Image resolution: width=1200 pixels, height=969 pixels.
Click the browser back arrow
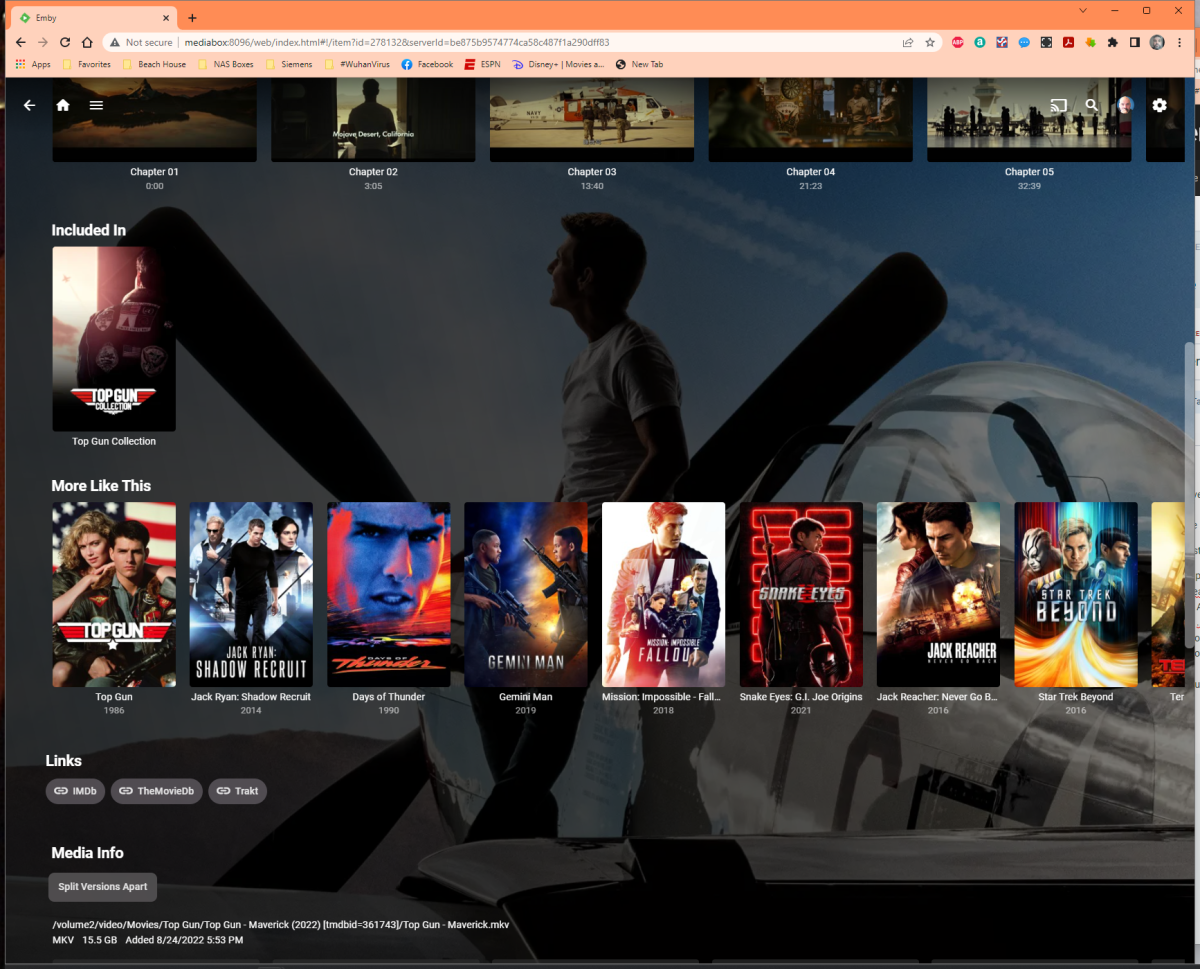20,43
